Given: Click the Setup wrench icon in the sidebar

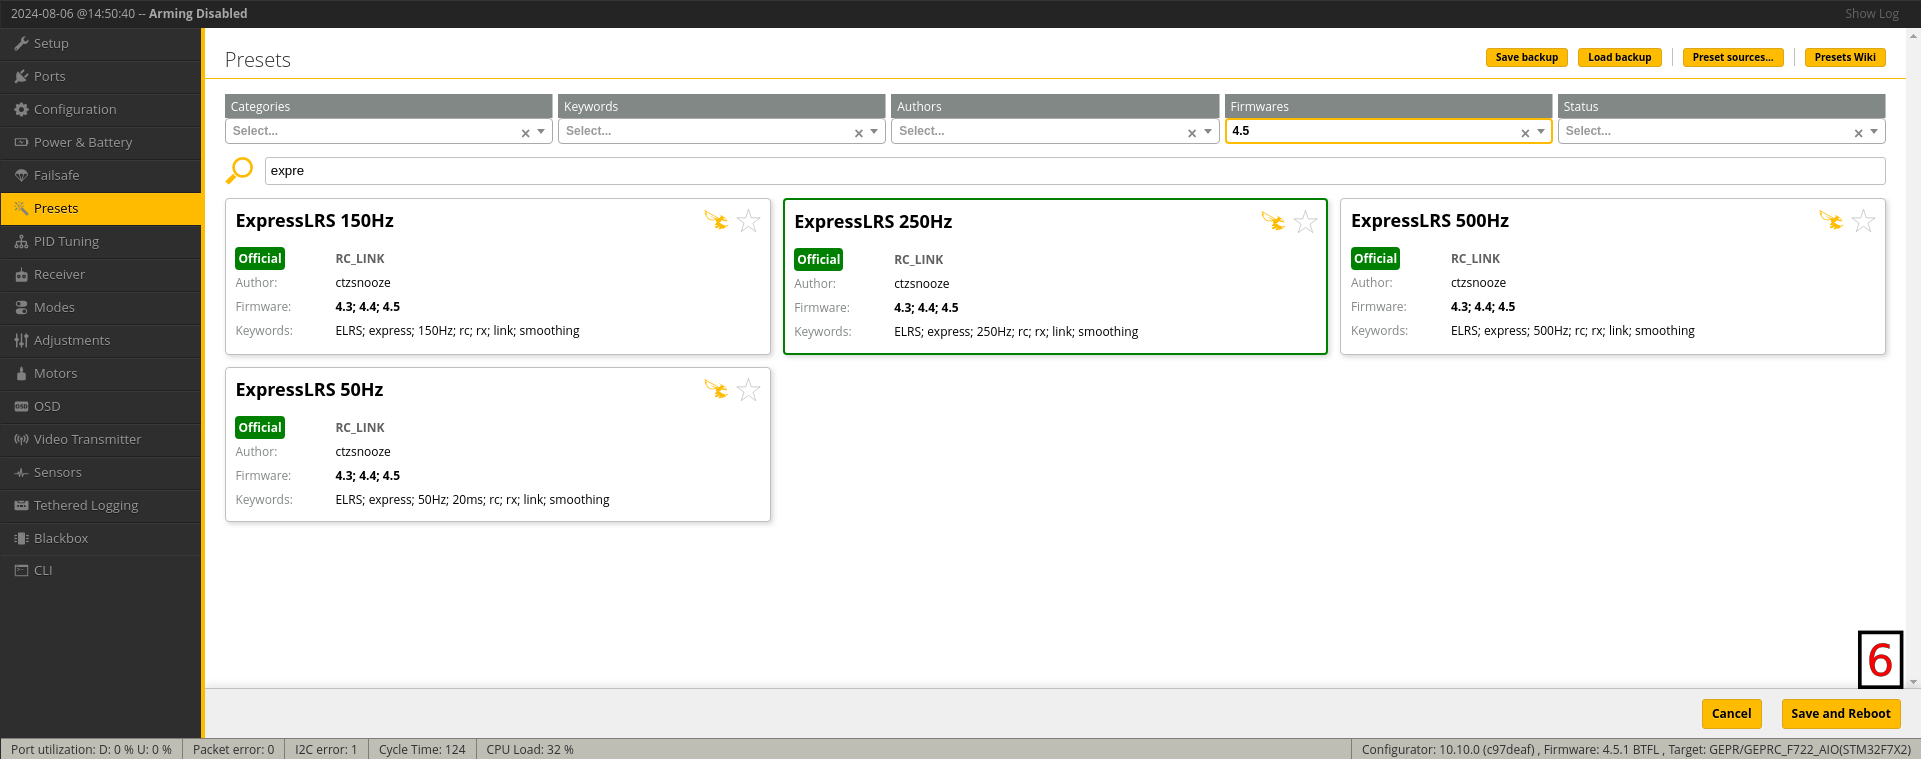Looking at the screenshot, I should click(x=21, y=43).
